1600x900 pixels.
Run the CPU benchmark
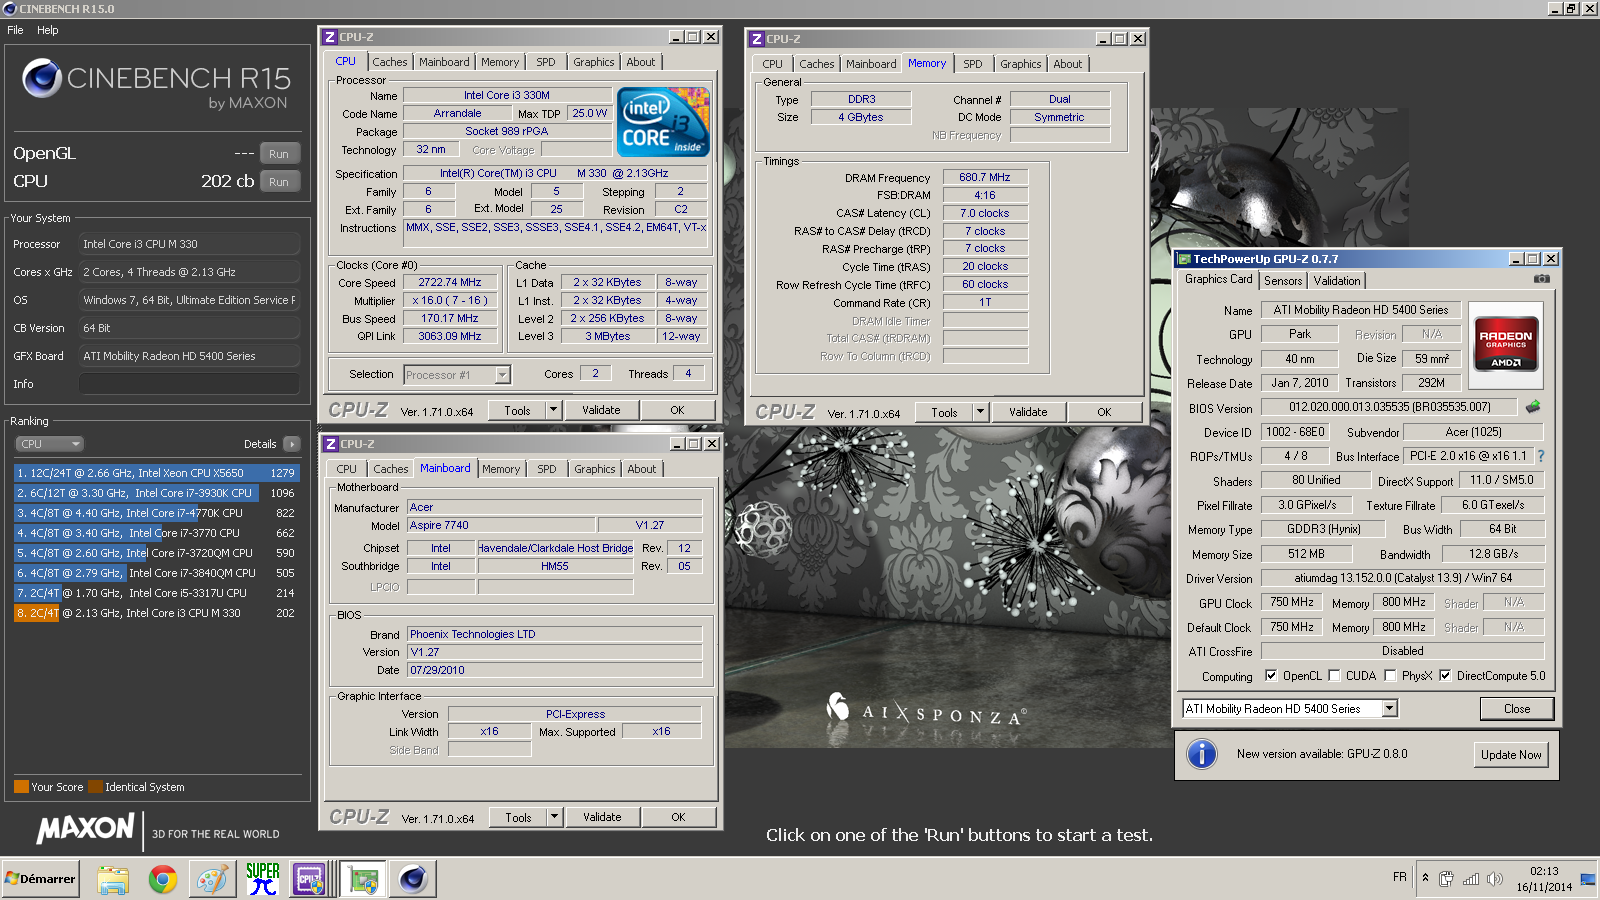279,182
